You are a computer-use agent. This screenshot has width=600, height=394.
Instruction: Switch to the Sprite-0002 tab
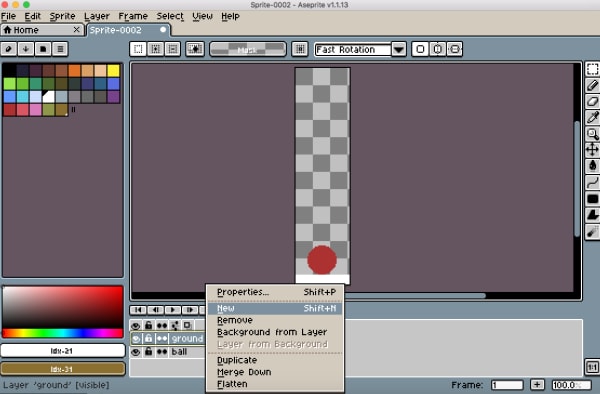[x=129, y=30]
